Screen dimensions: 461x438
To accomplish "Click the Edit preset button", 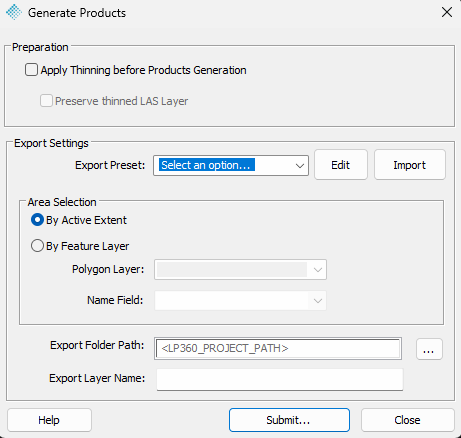I will (341, 165).
